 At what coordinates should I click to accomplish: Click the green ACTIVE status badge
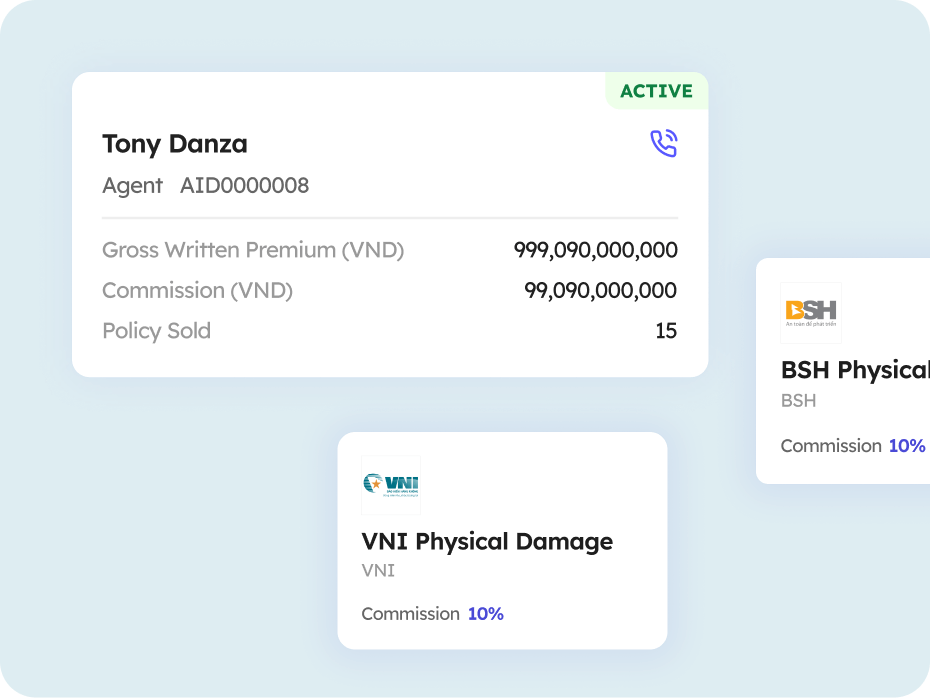(x=656, y=91)
